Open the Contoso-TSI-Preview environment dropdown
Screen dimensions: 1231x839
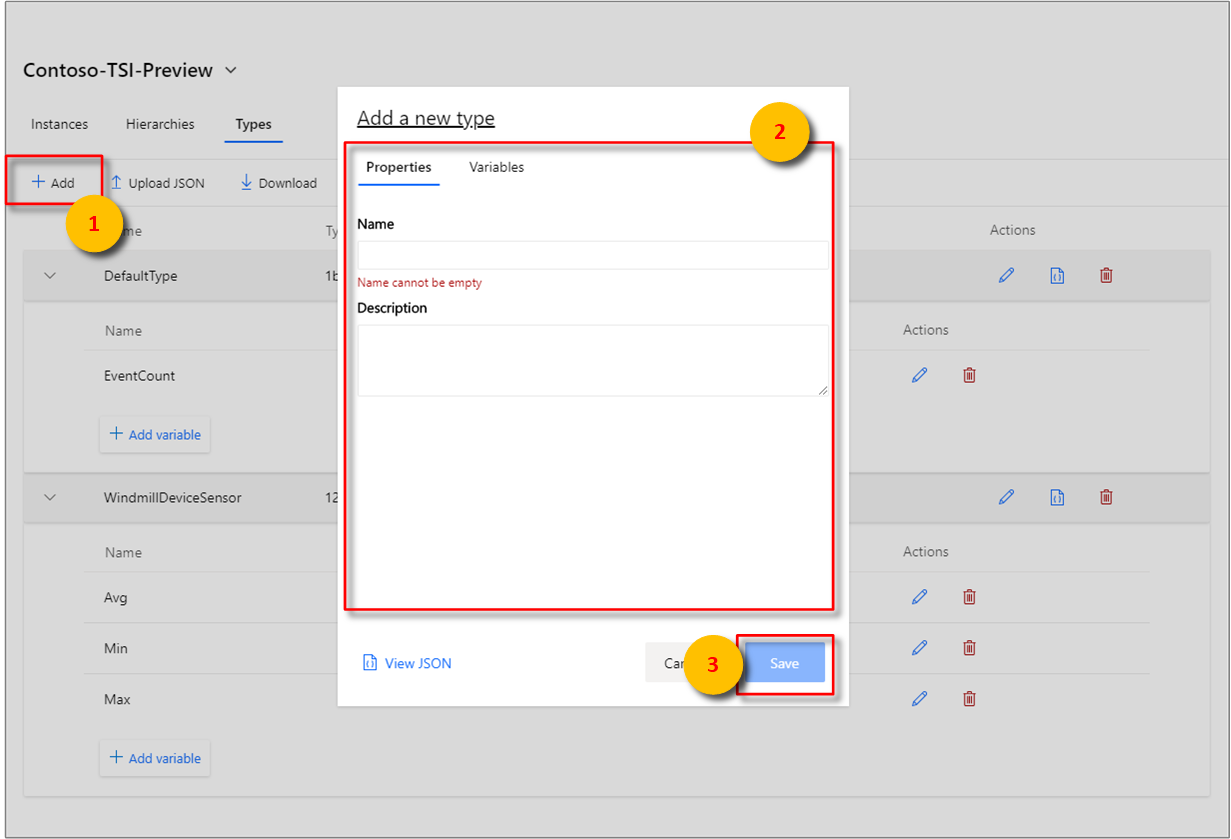pos(230,70)
